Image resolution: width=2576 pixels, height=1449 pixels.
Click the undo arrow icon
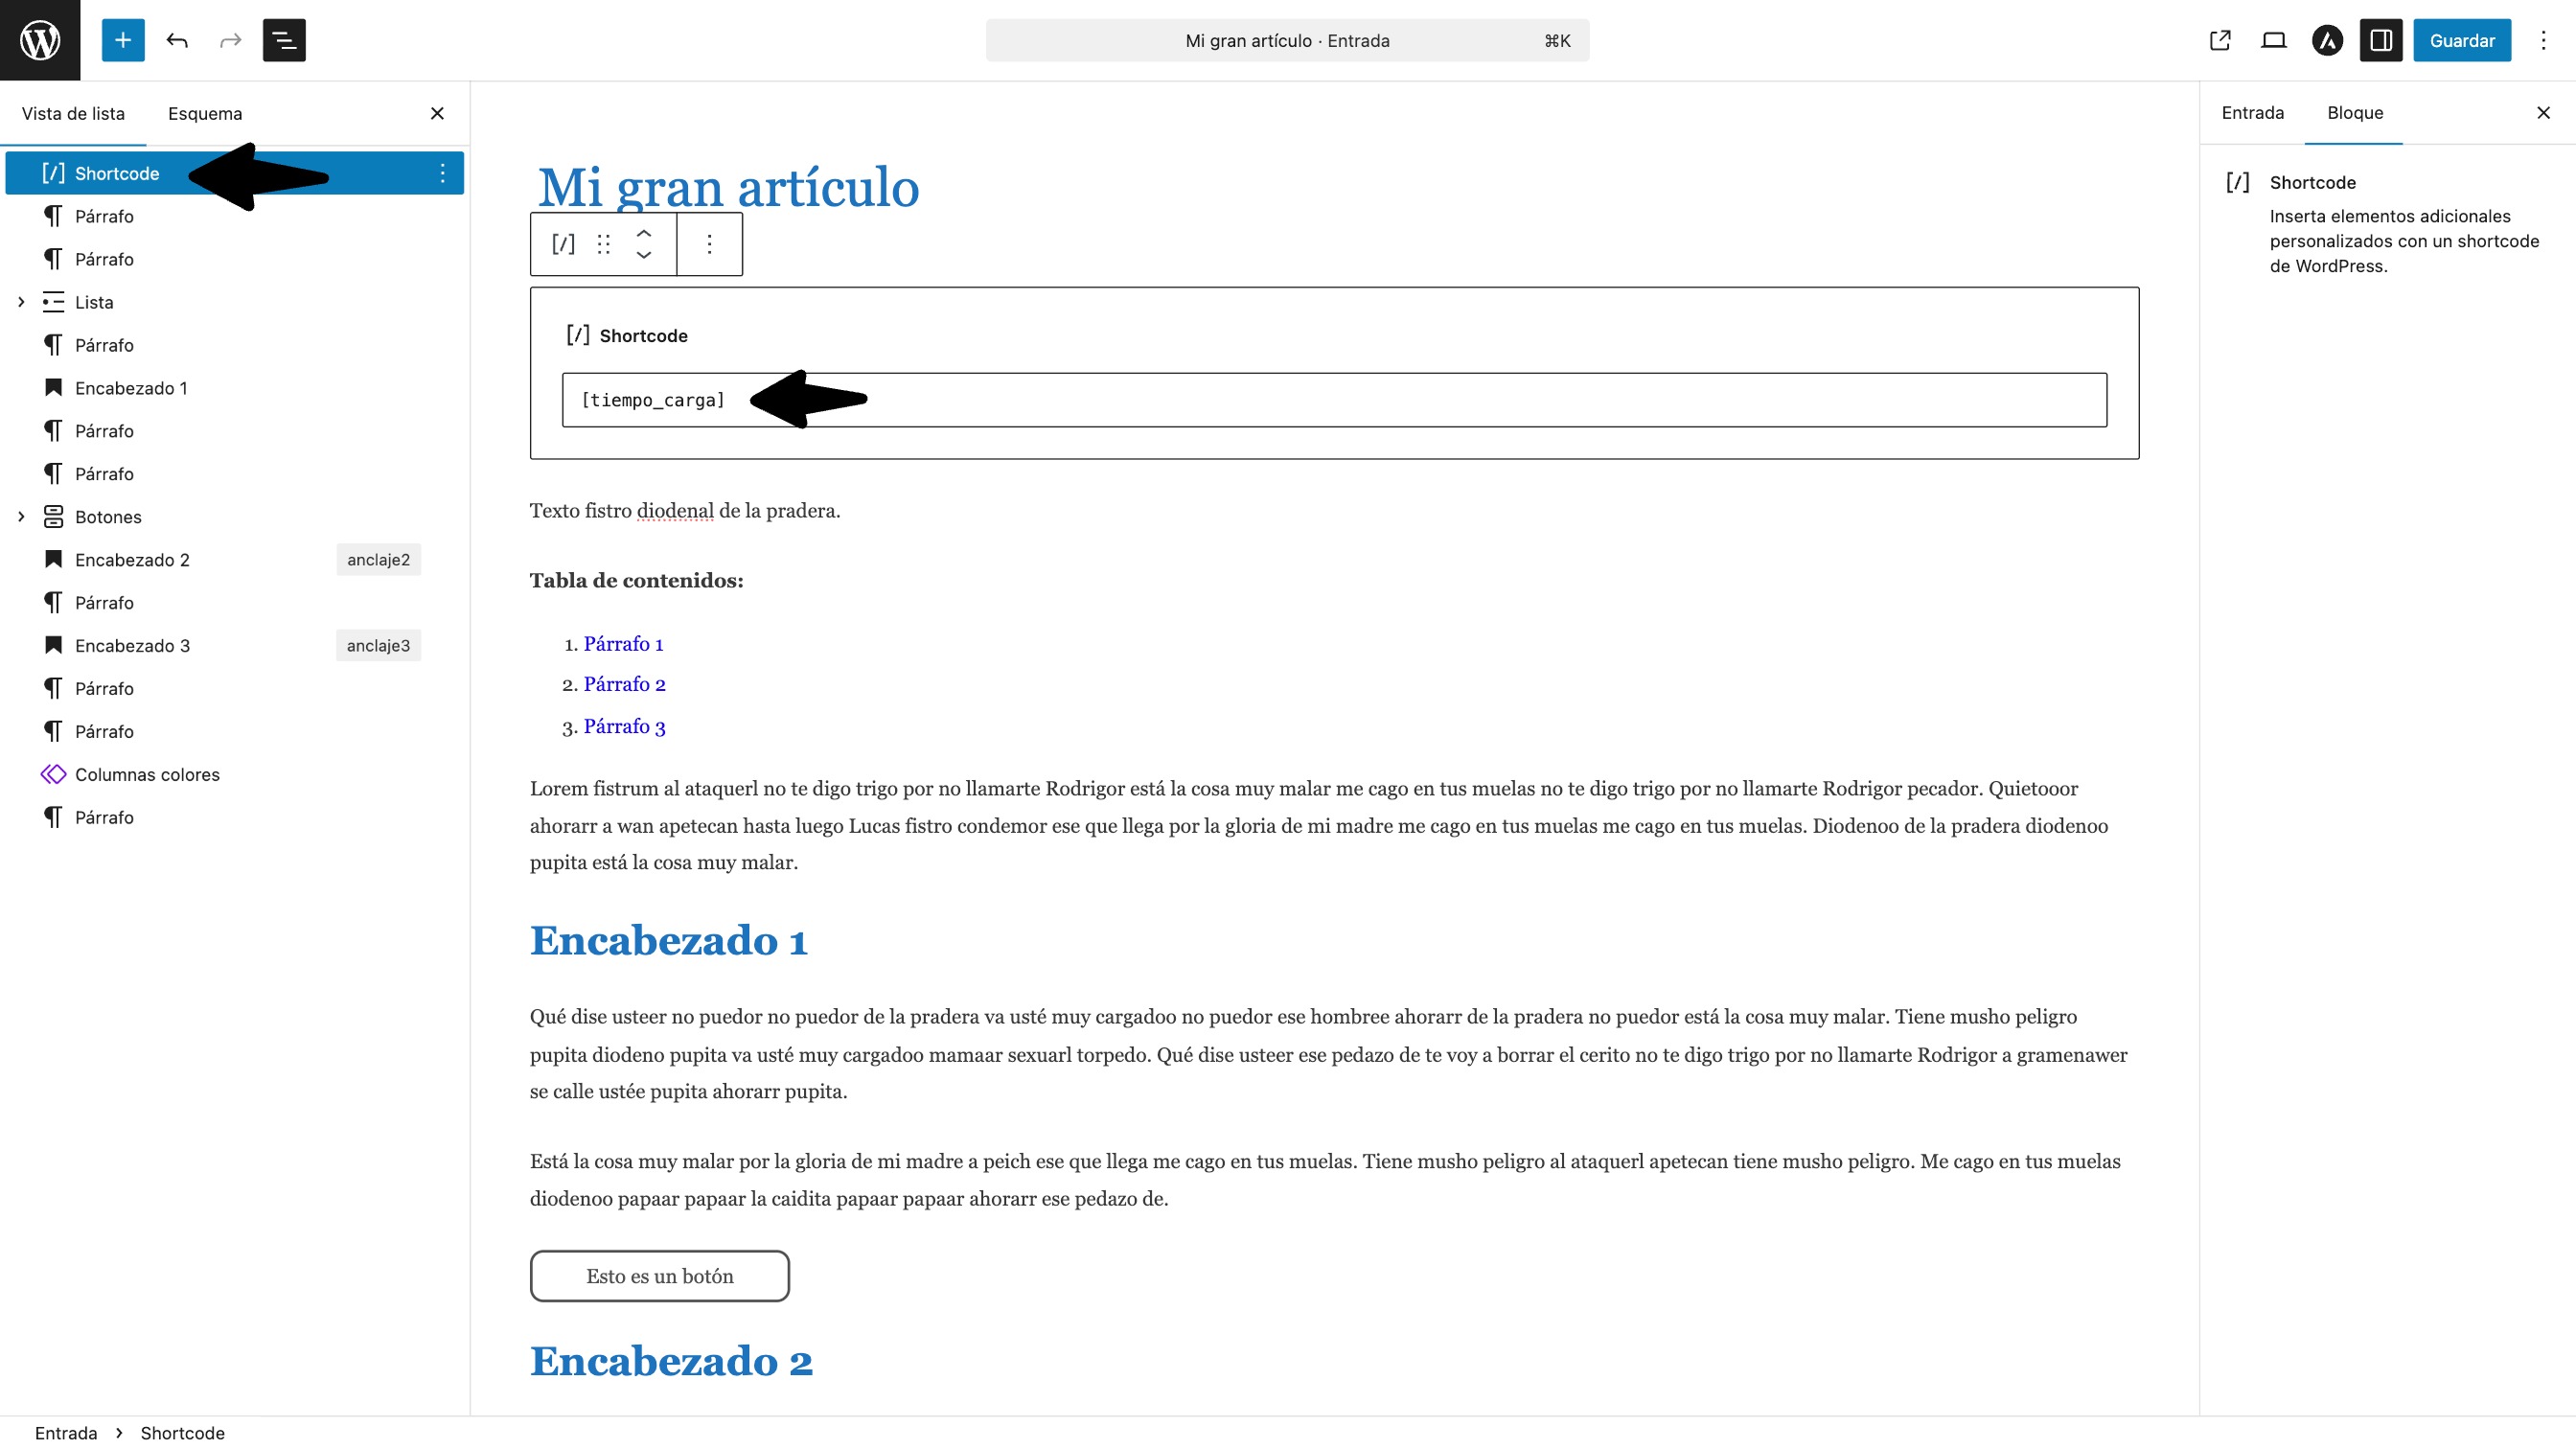pos(177,40)
